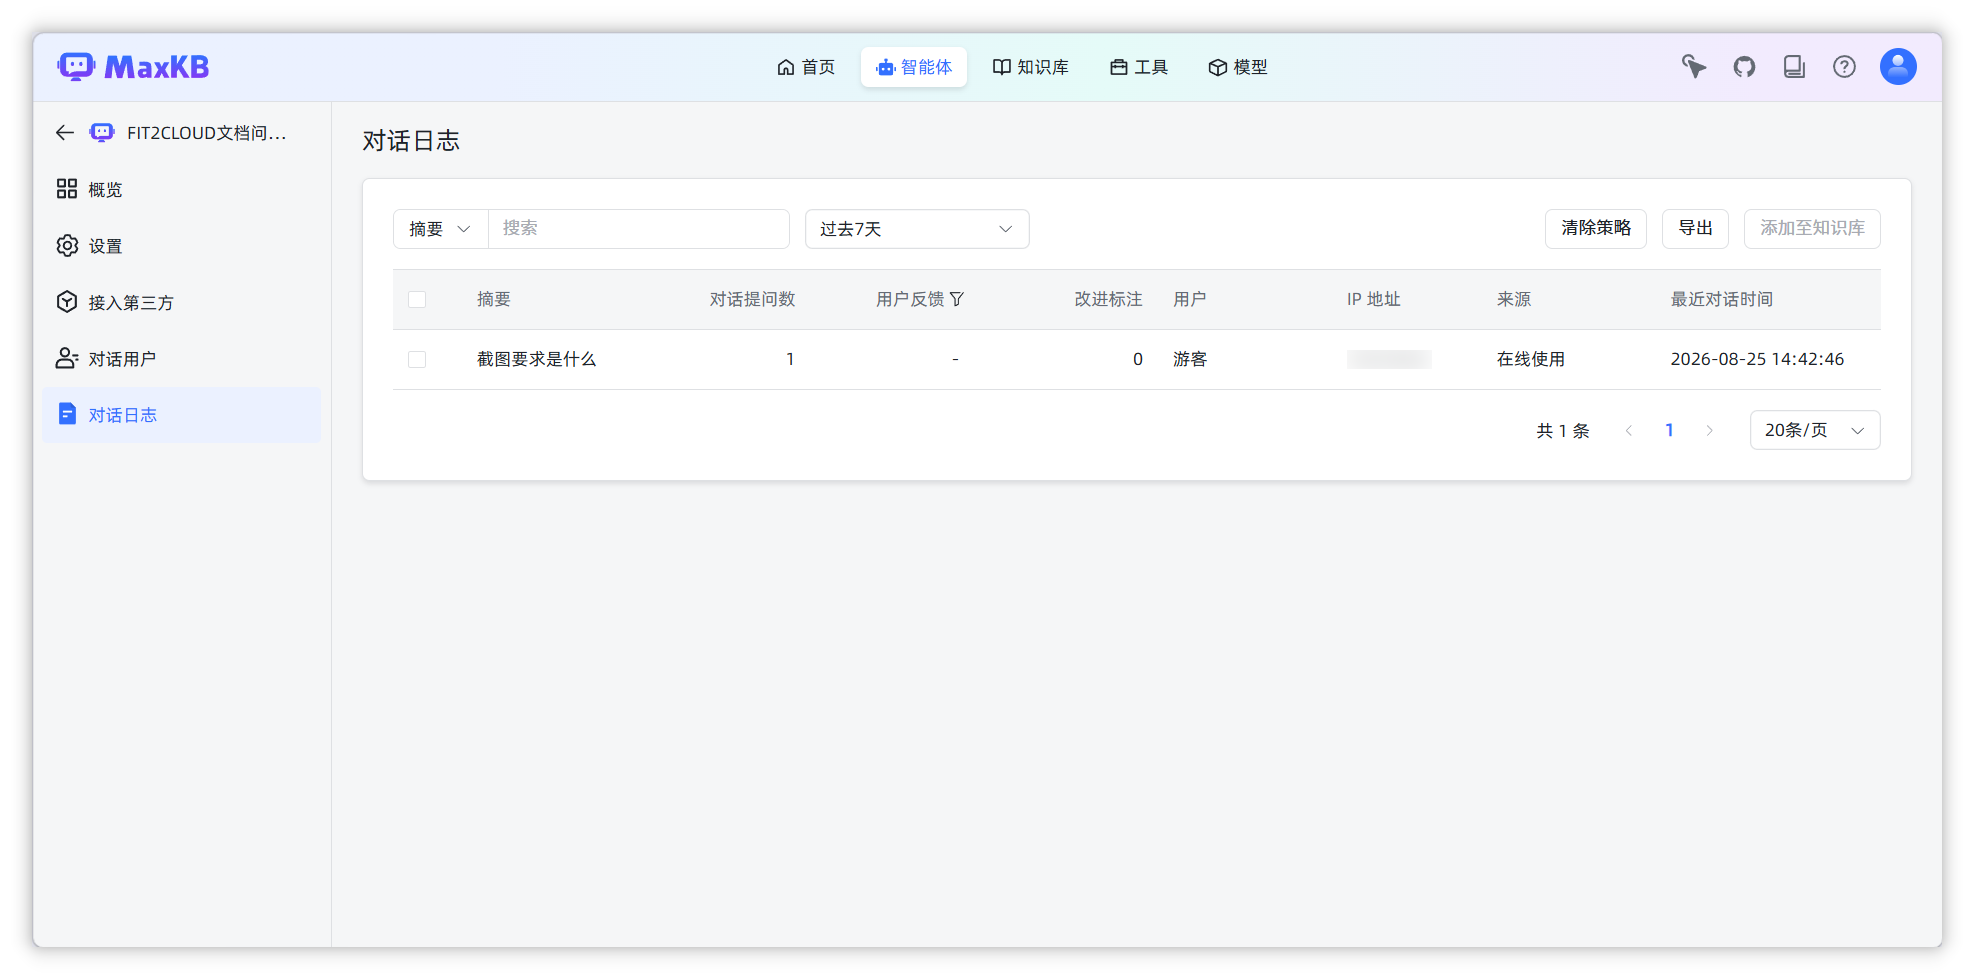1974x979 pixels.
Task: Click the 对话提问数 column header
Action: pos(752,299)
